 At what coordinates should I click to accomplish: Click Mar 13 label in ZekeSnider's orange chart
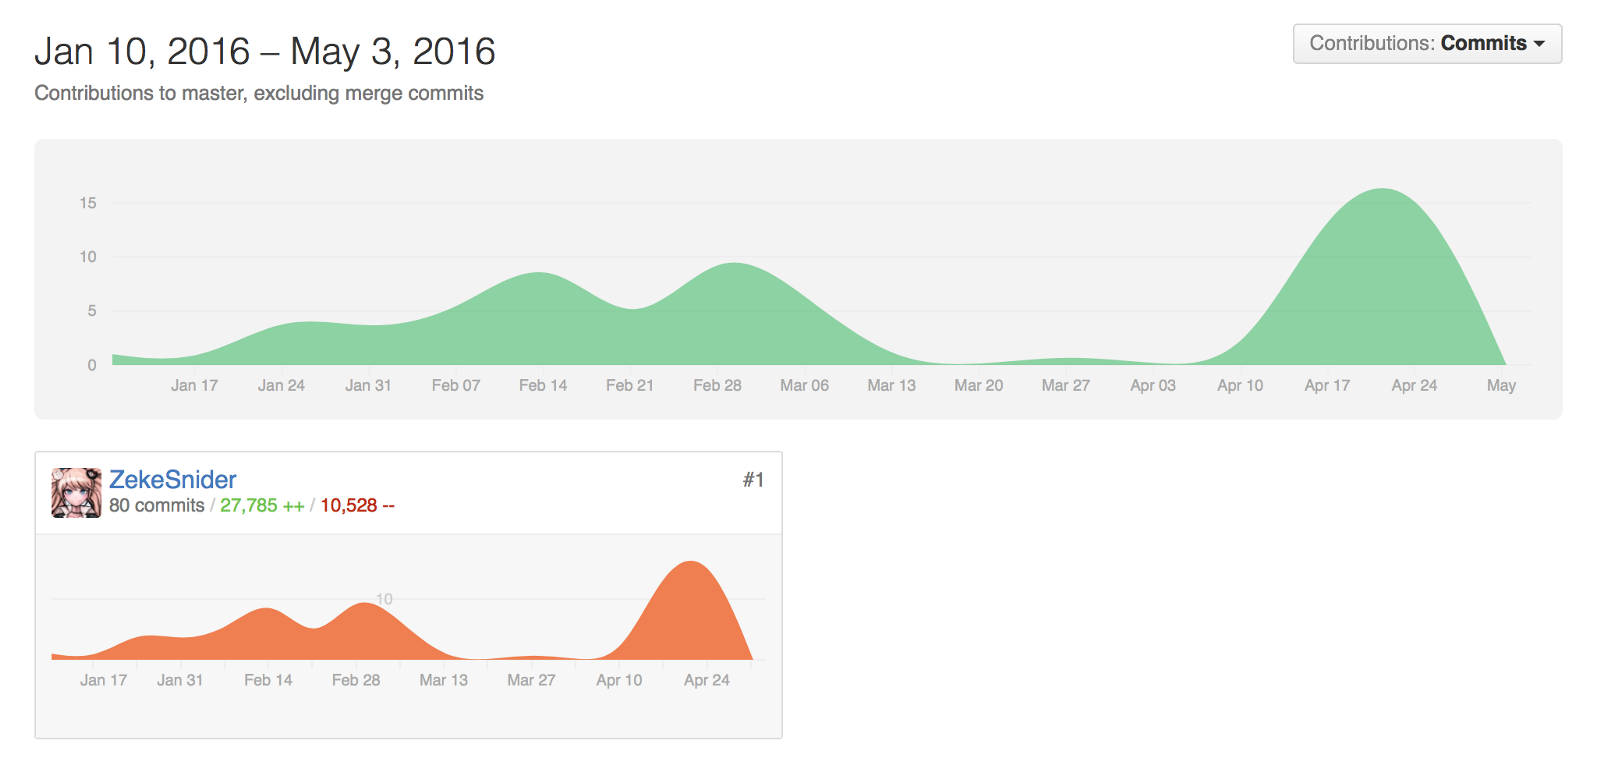(x=443, y=680)
